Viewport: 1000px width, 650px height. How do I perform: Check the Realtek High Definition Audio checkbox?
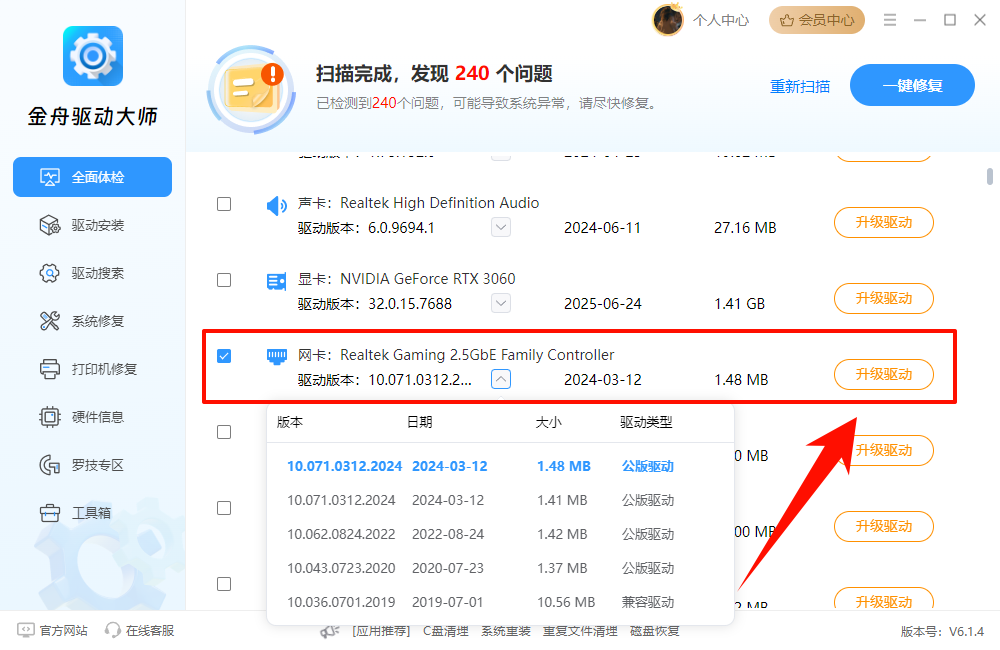(223, 204)
